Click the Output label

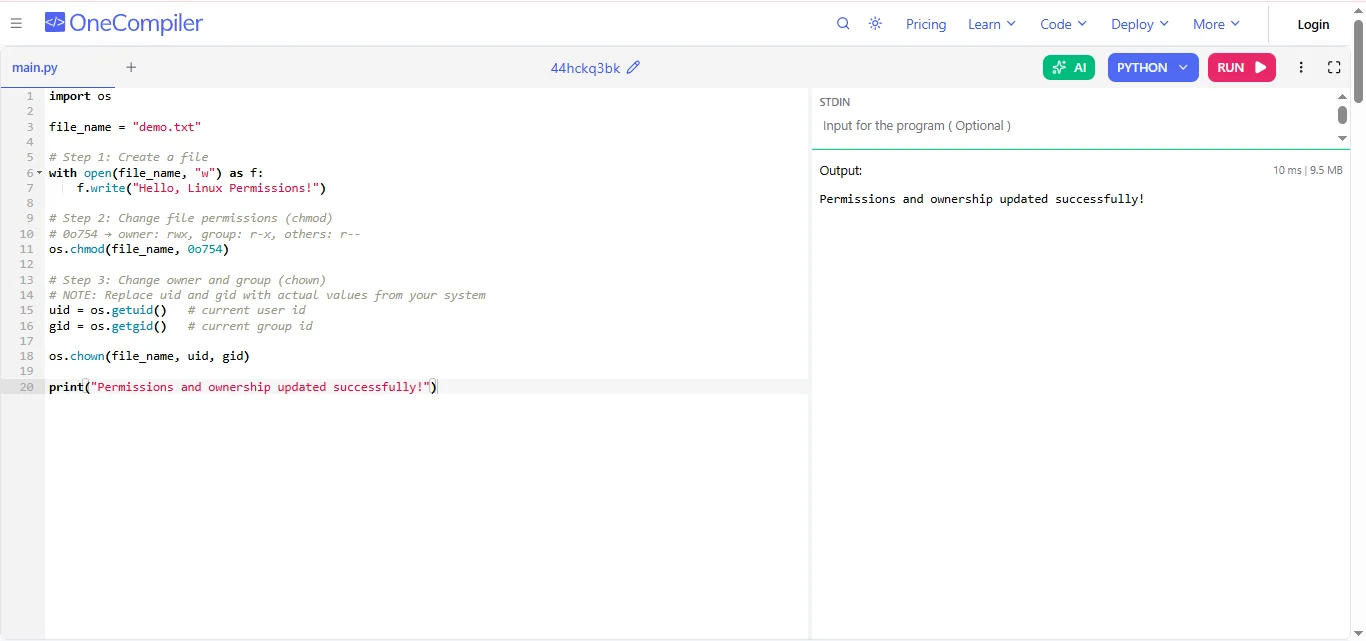pos(840,171)
